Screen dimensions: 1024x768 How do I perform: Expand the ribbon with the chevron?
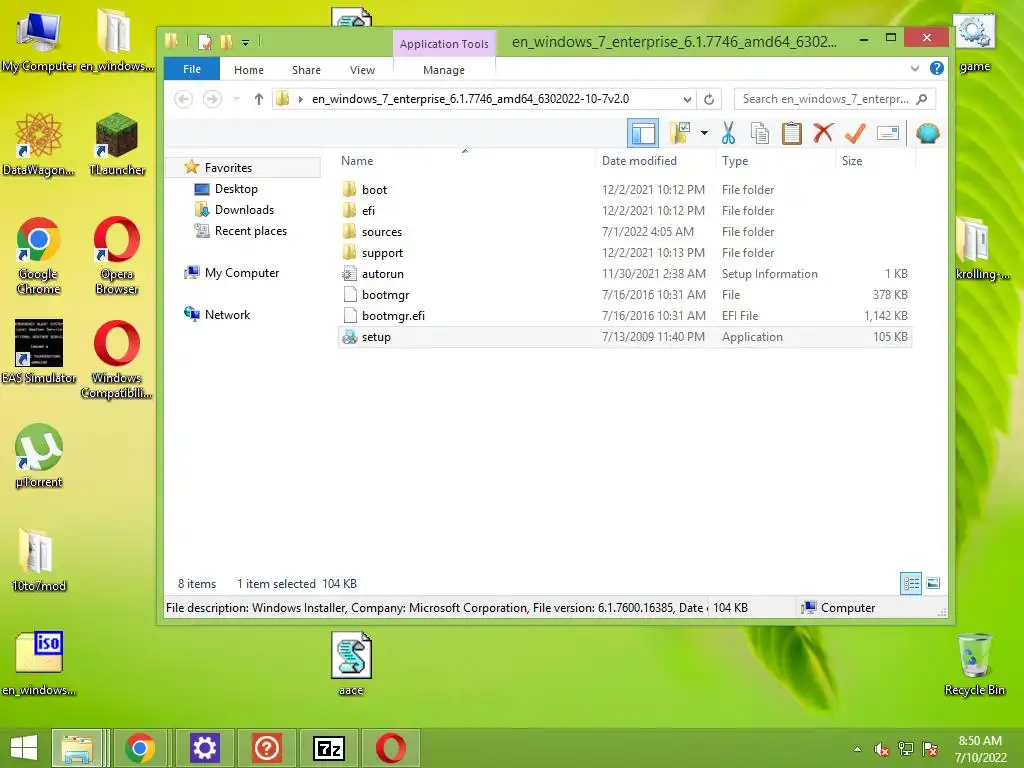click(x=915, y=68)
